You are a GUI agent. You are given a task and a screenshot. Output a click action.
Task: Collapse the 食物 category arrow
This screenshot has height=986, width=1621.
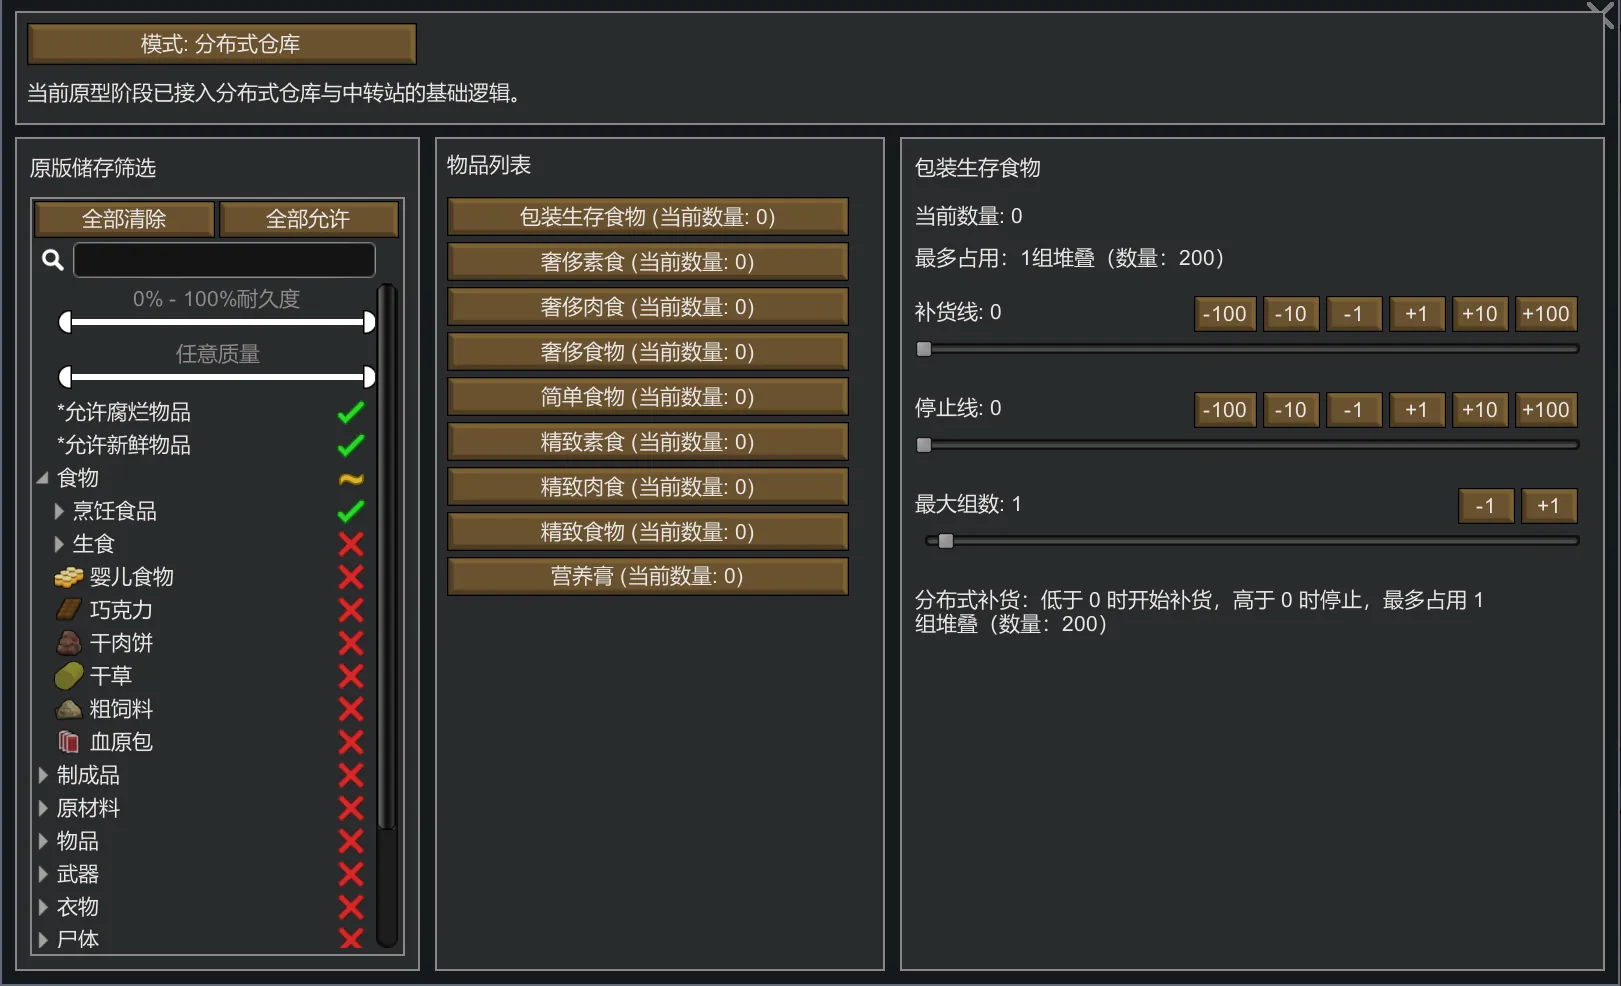click(43, 478)
